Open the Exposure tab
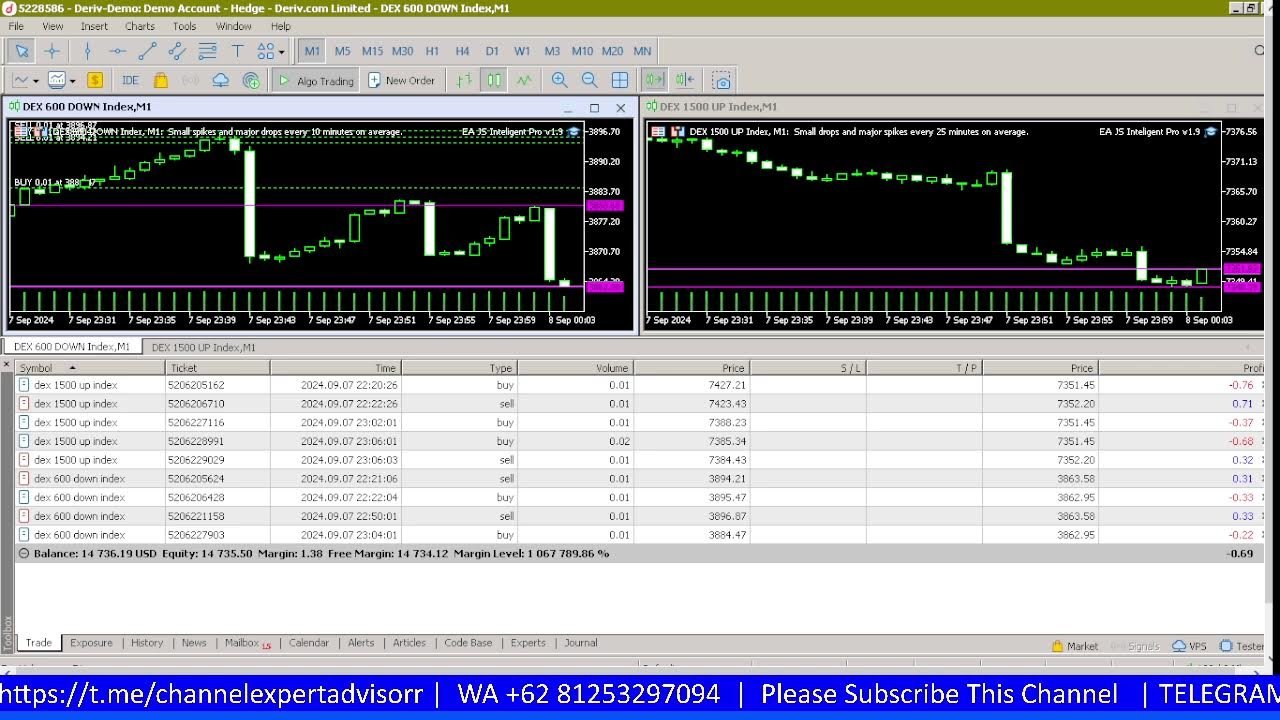The height and width of the screenshot is (720, 1280). 91,643
